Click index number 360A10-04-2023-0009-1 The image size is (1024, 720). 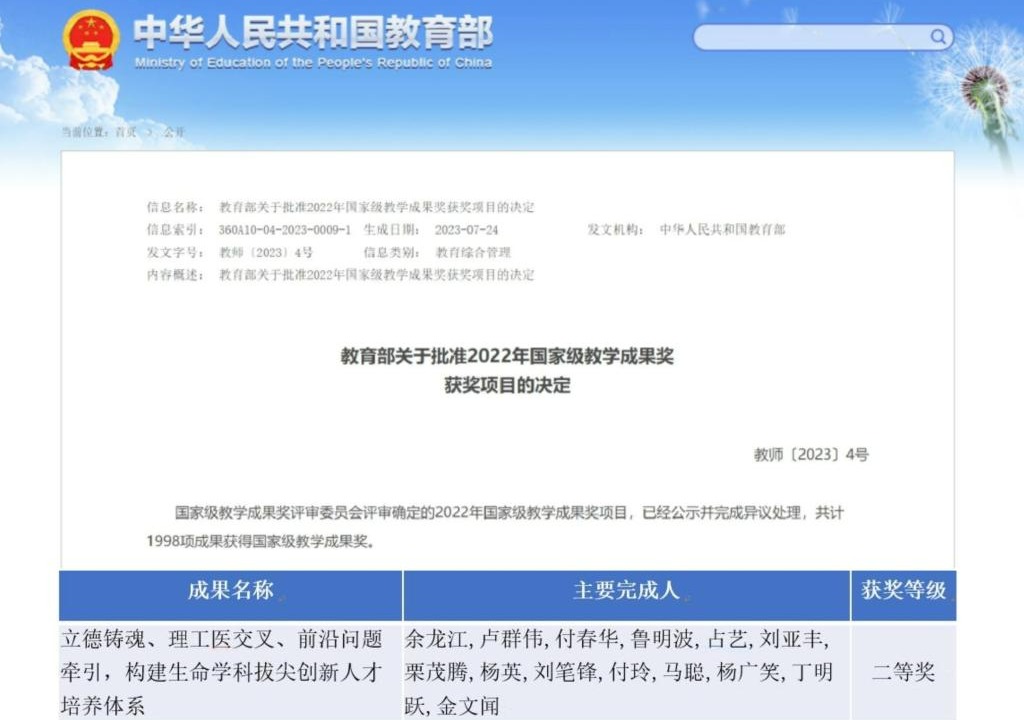coord(284,230)
